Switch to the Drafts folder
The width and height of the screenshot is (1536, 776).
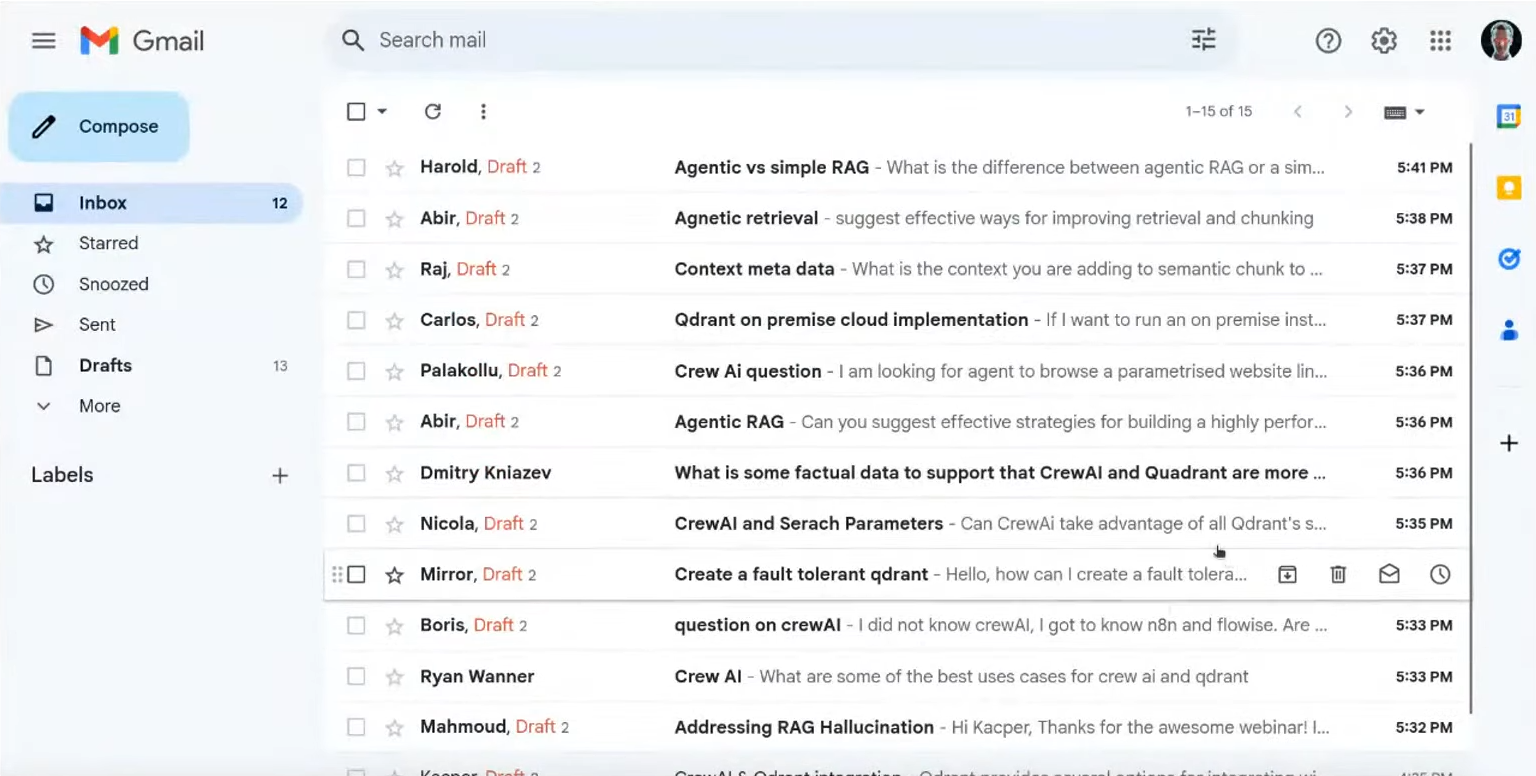(105, 365)
